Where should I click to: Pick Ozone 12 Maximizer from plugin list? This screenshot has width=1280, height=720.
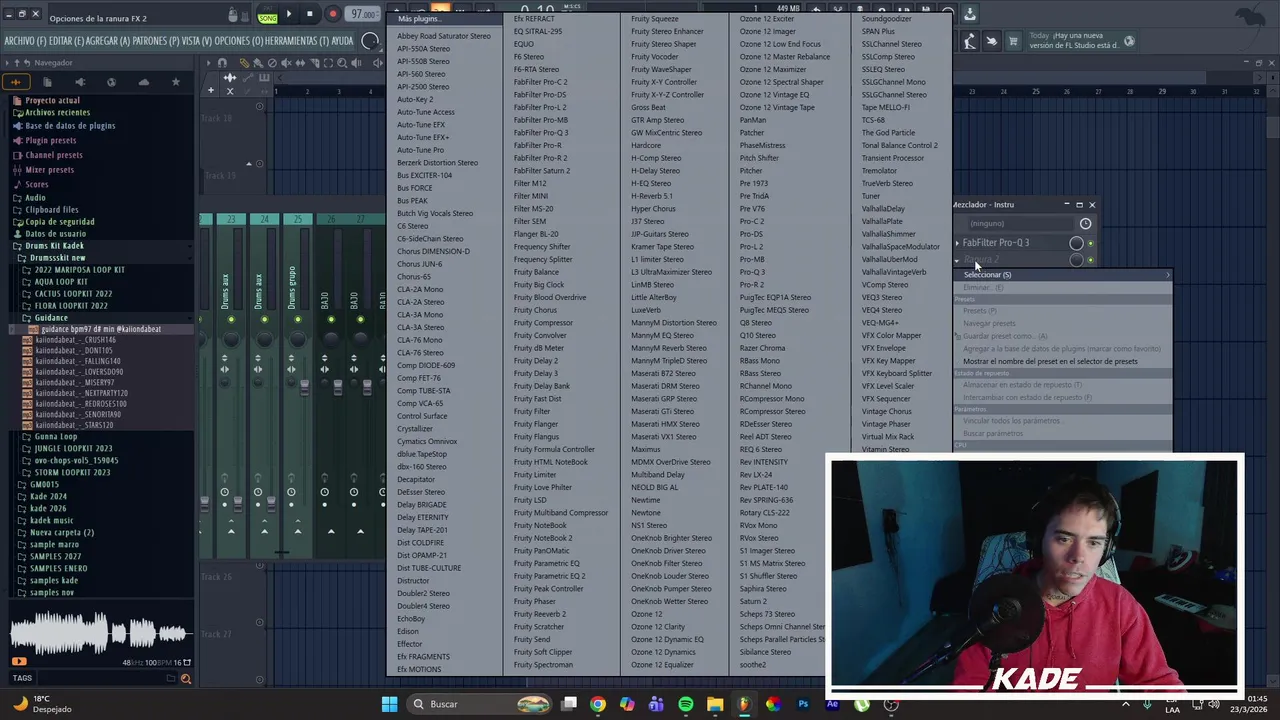(773, 70)
